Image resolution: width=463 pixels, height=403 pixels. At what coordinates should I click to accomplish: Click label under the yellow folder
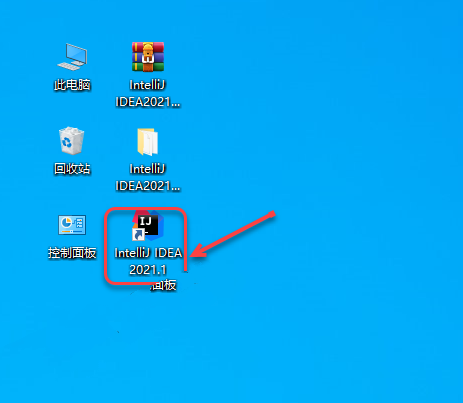148,177
